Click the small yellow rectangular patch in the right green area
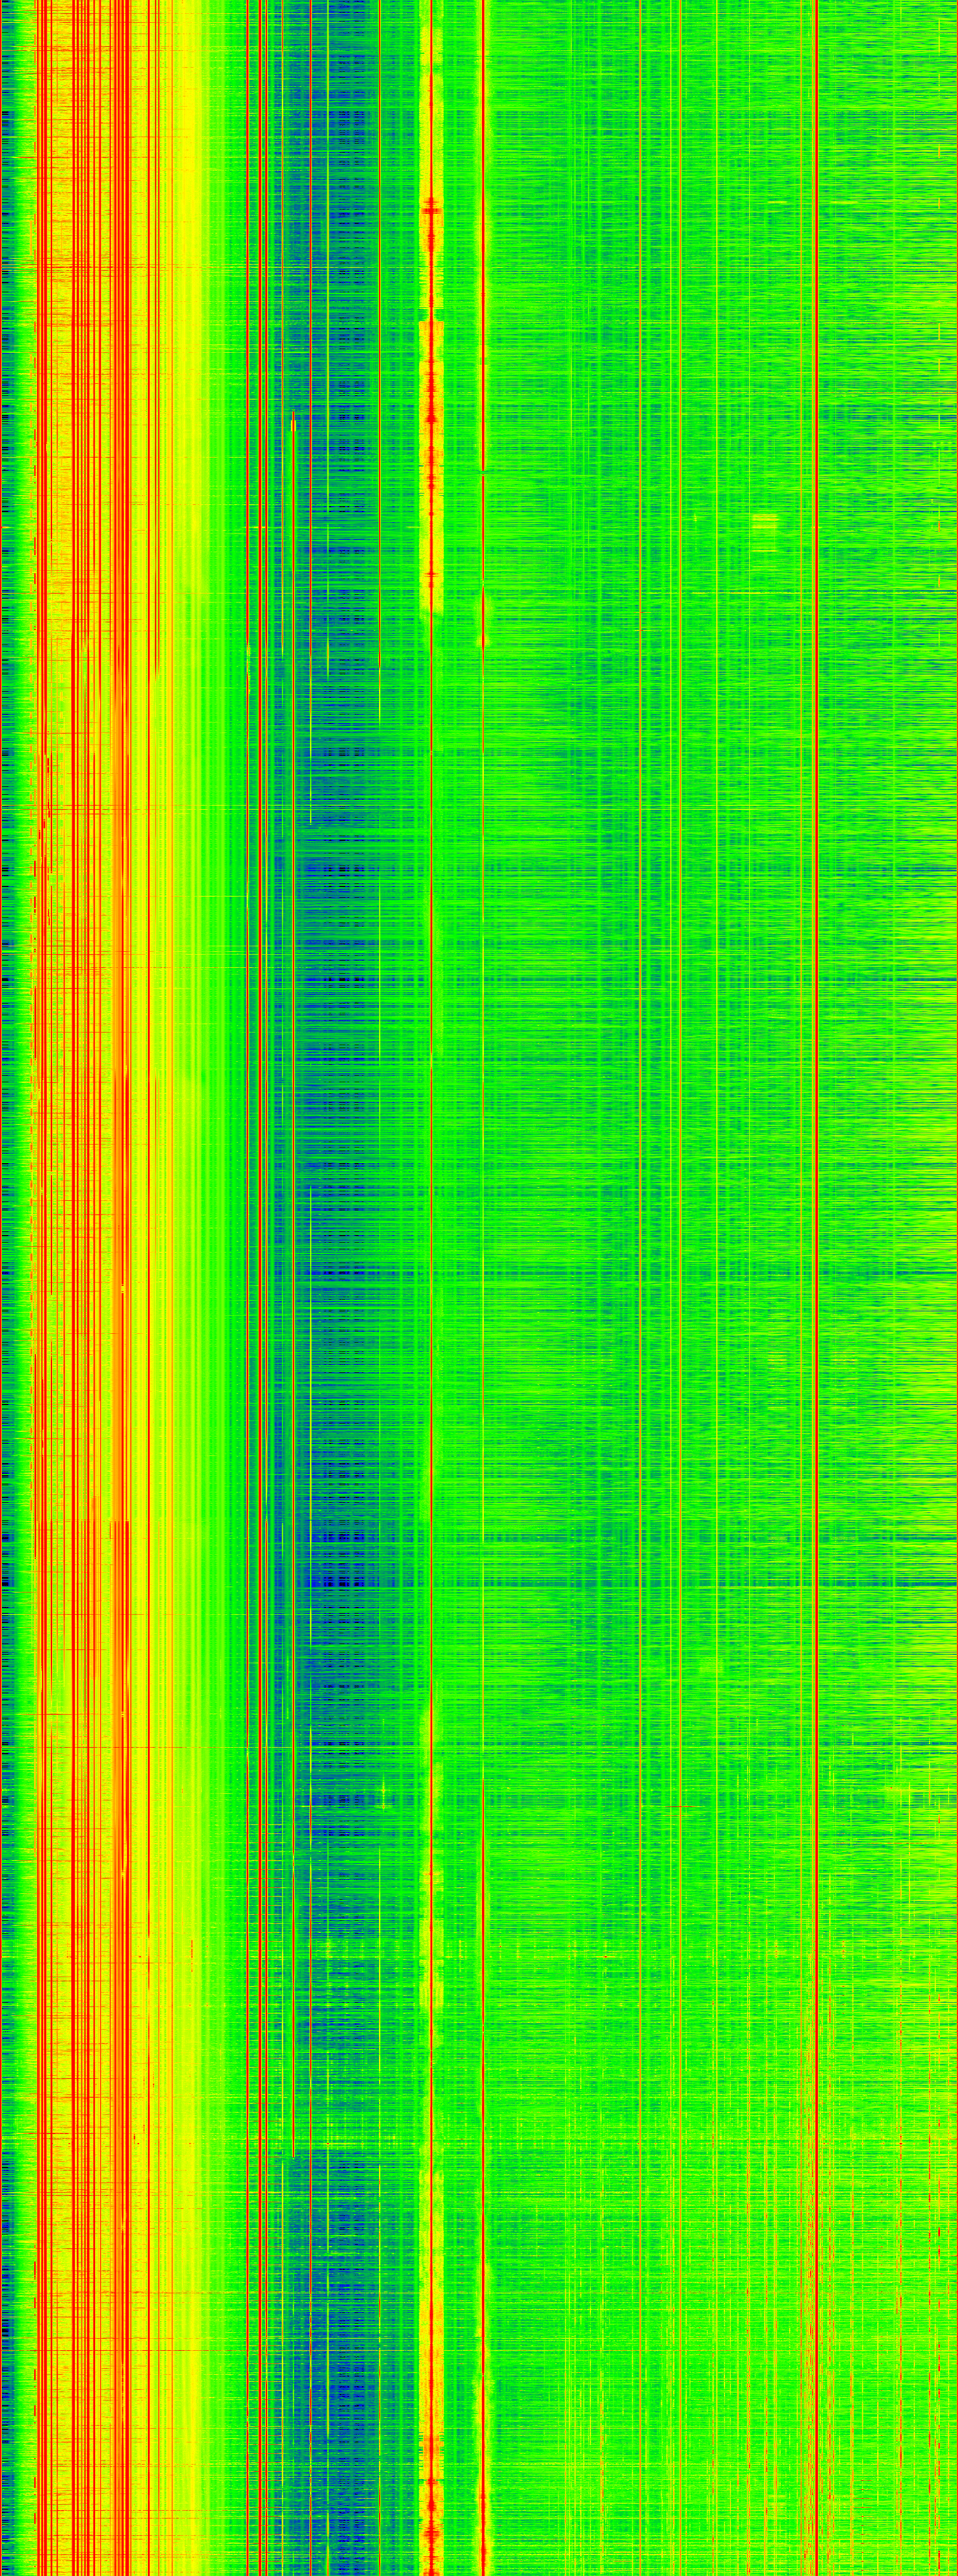 (x=765, y=521)
